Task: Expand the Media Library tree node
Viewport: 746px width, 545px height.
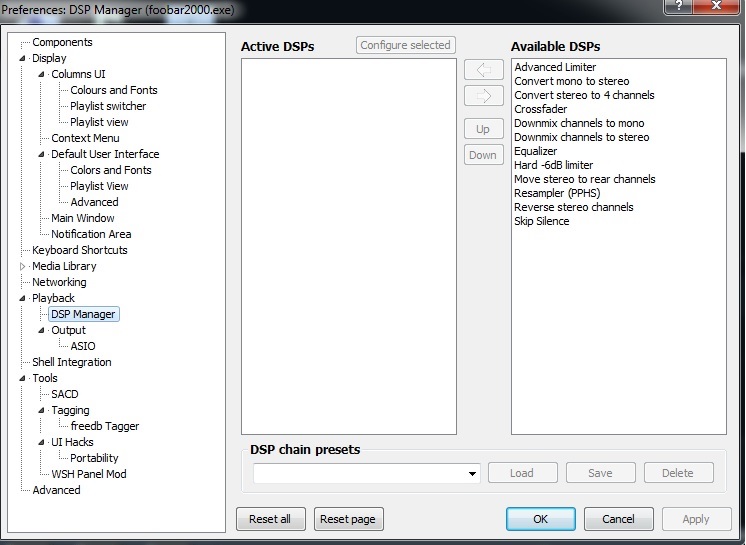Action: (23, 266)
